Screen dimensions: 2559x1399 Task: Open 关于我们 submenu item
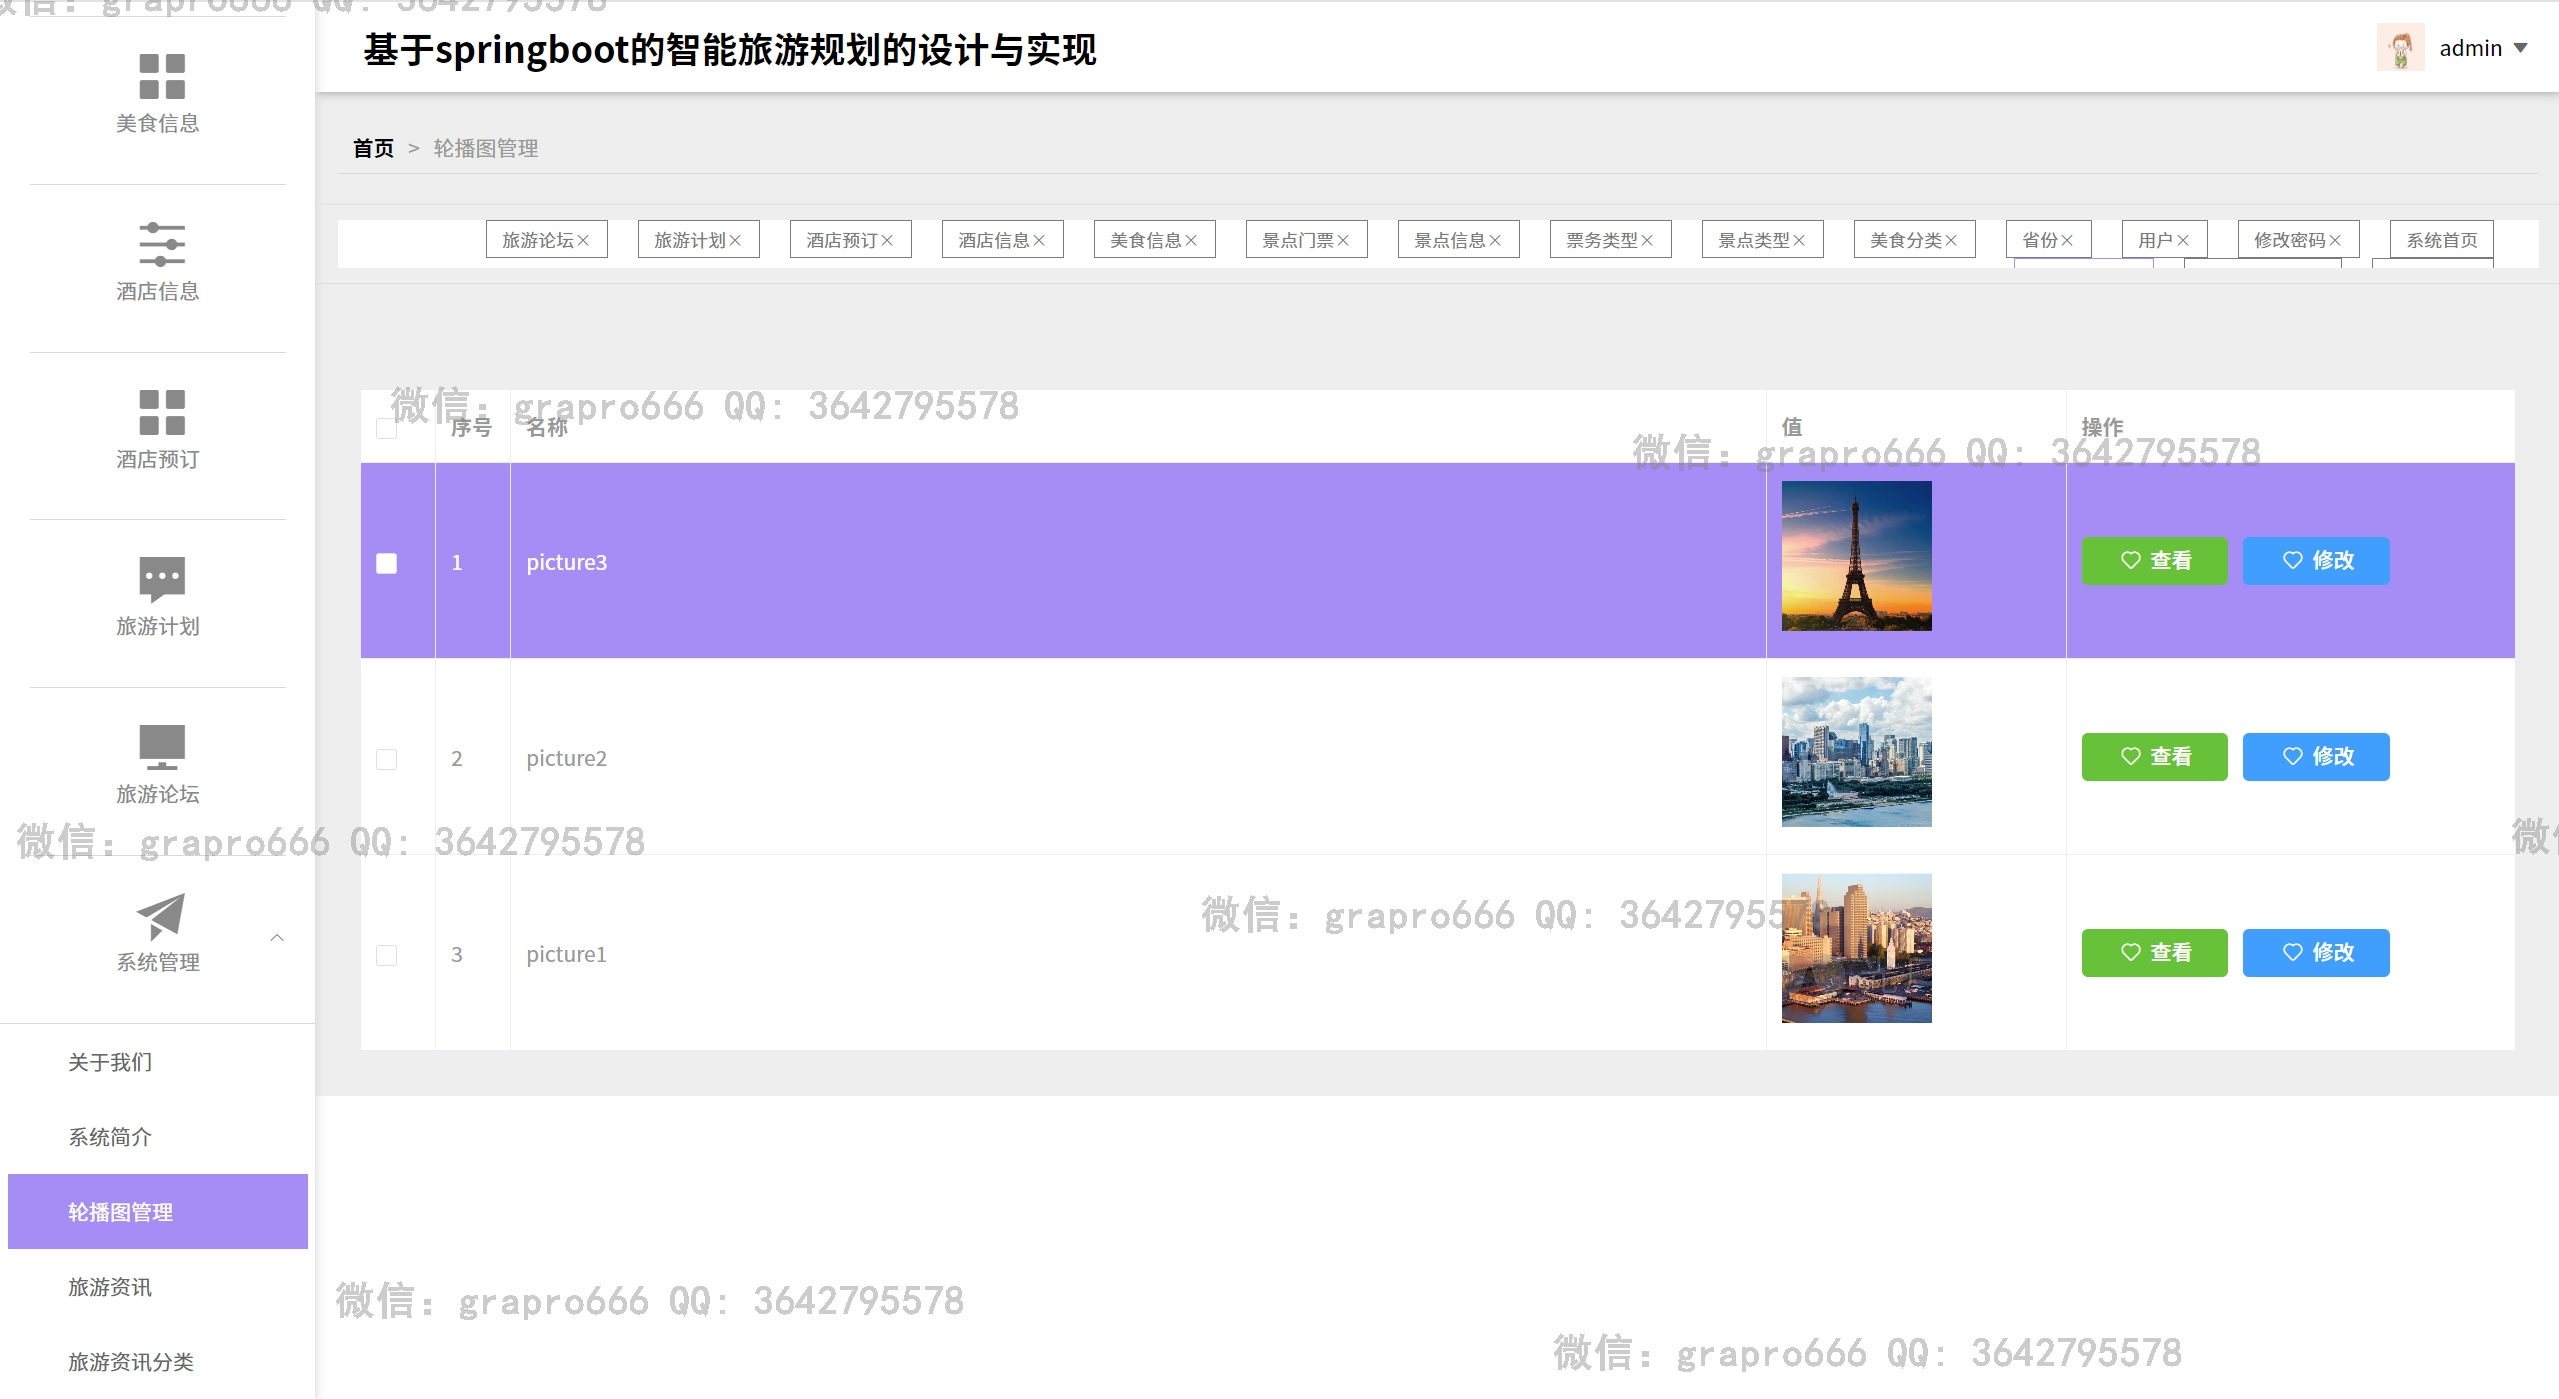110,1062
